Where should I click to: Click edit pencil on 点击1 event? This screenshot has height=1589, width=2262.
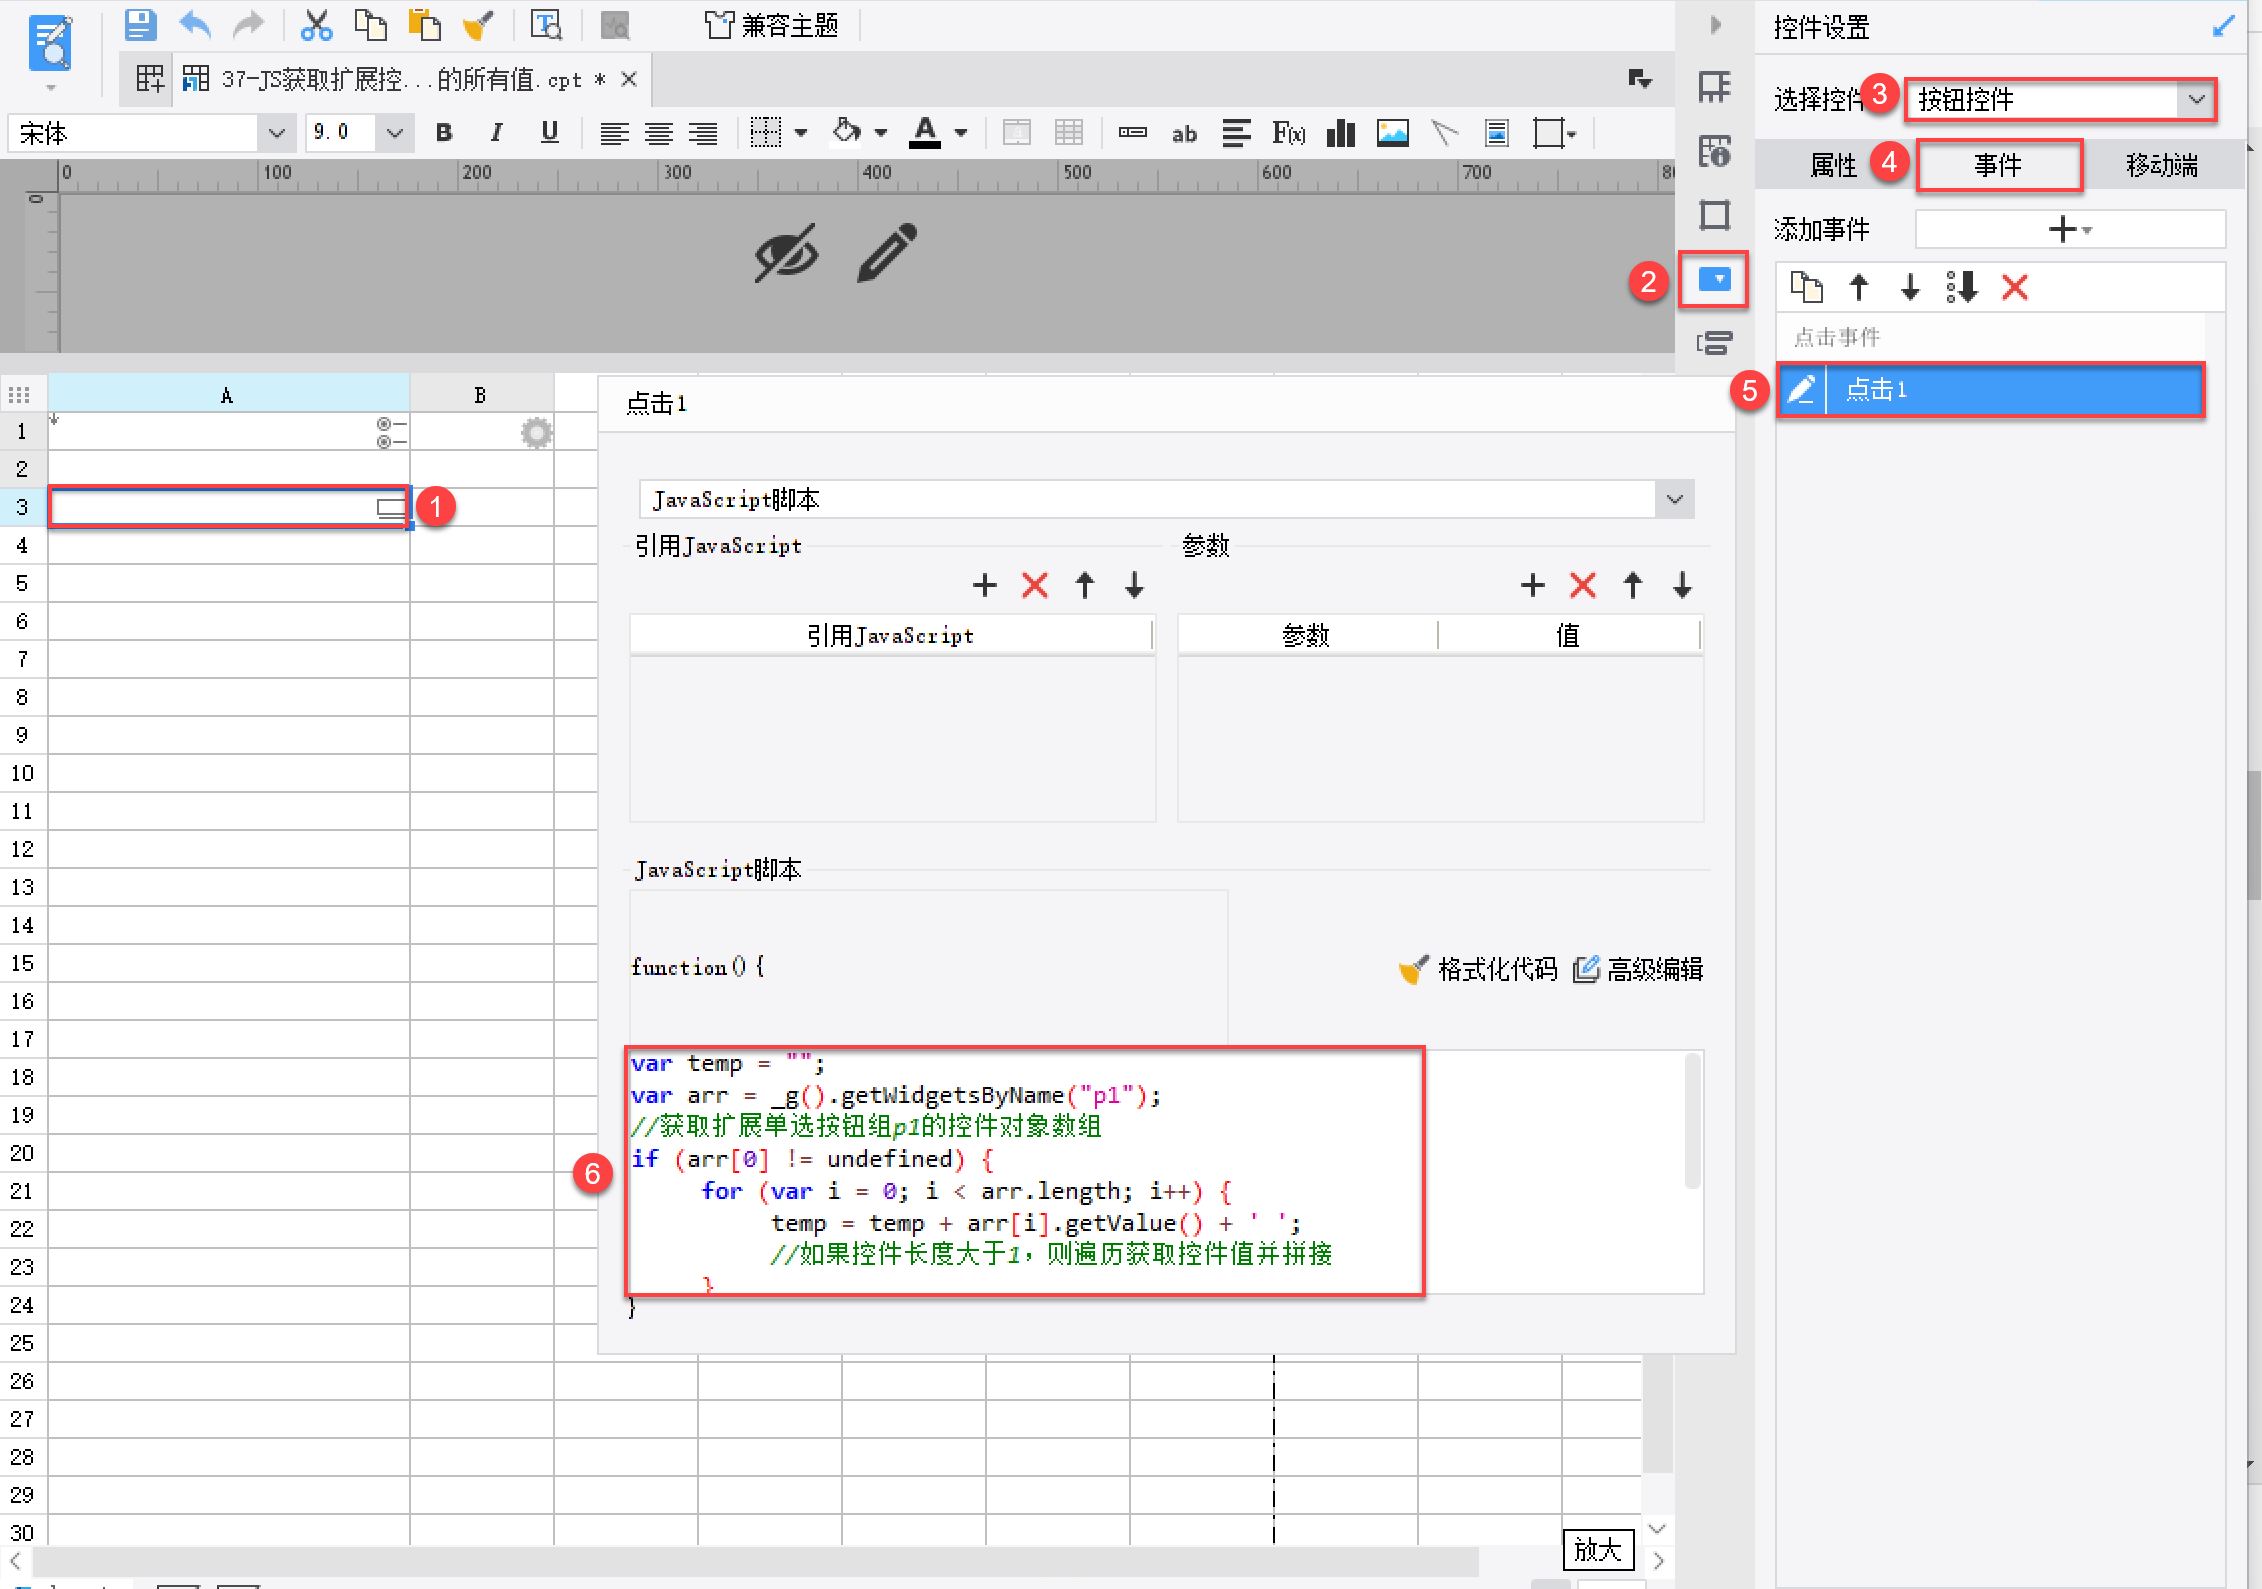click(x=1801, y=389)
